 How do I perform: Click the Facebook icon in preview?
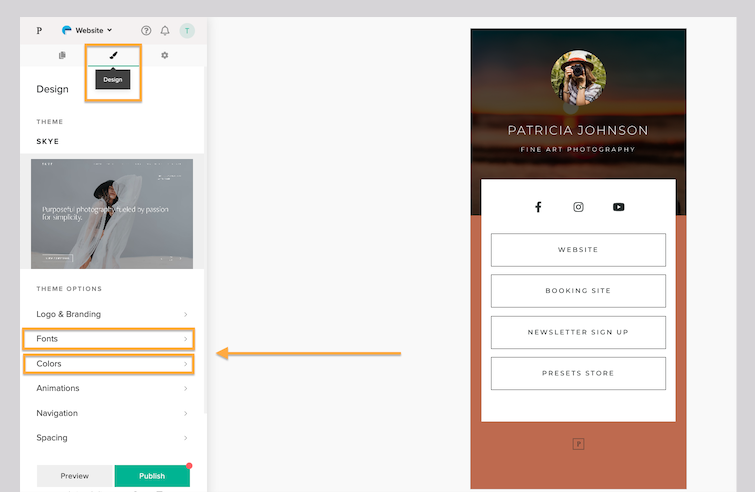pos(538,207)
